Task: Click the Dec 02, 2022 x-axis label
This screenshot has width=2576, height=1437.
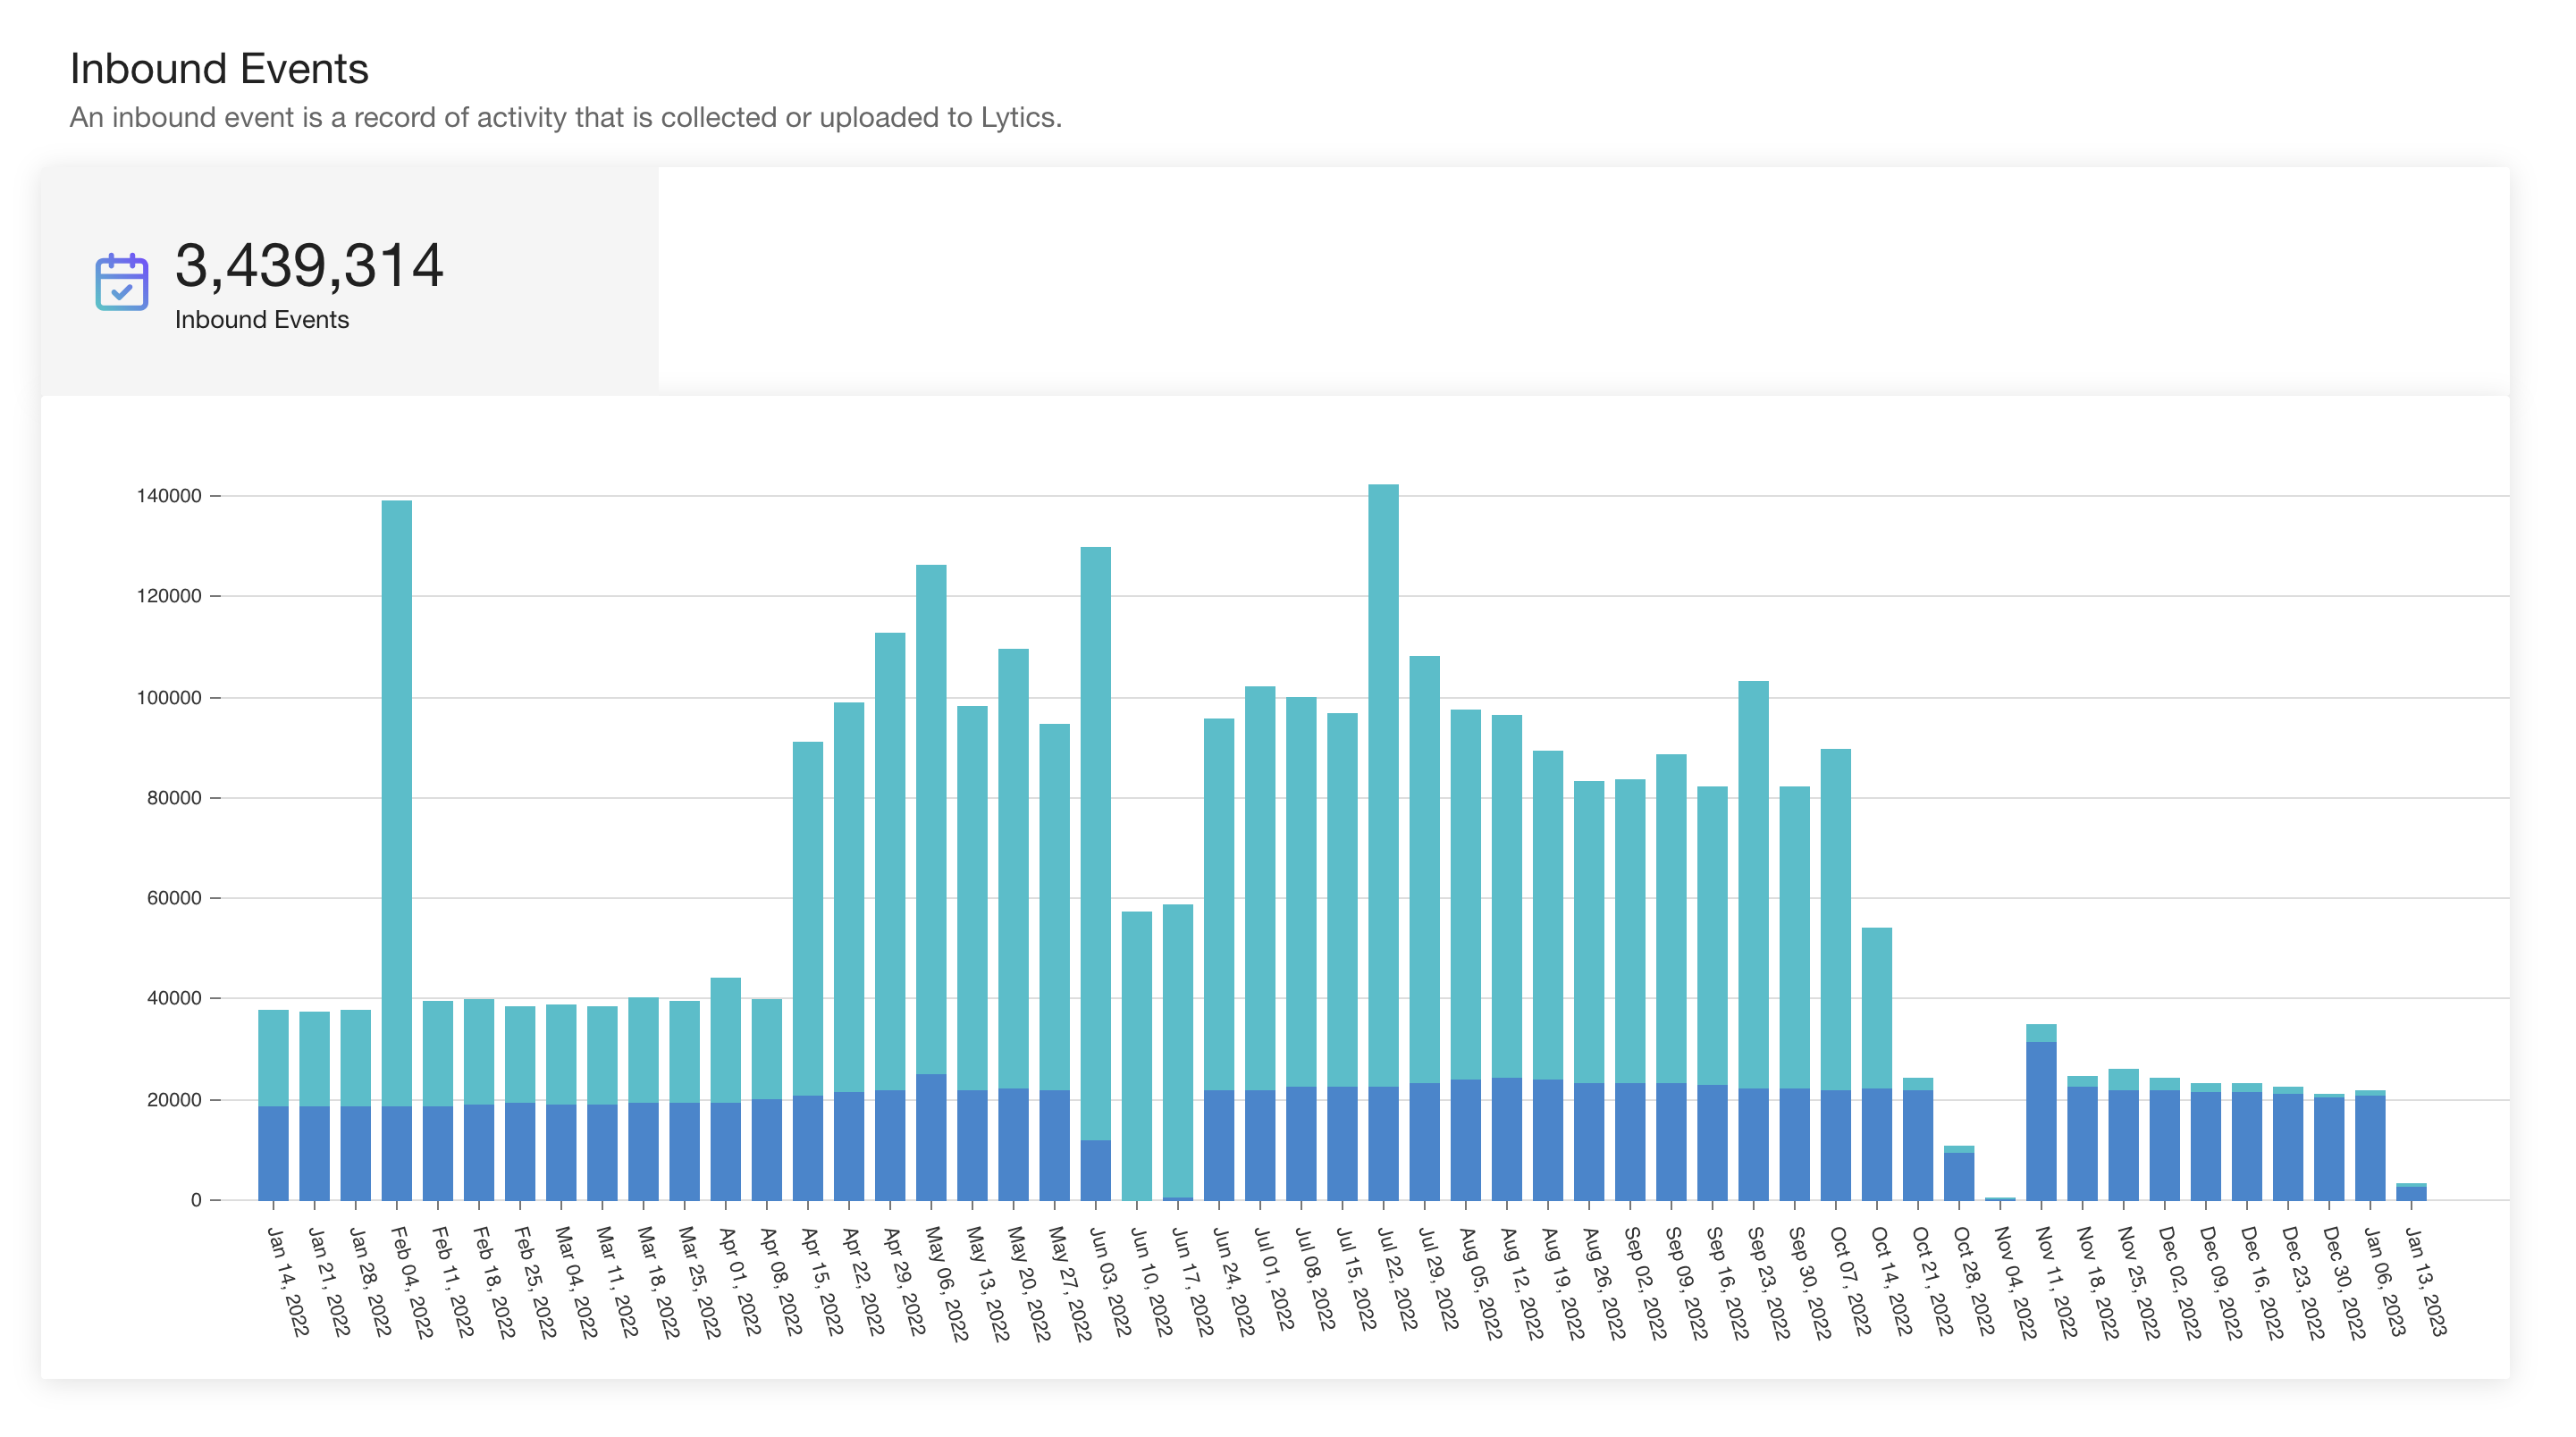Action: coord(2180,1282)
